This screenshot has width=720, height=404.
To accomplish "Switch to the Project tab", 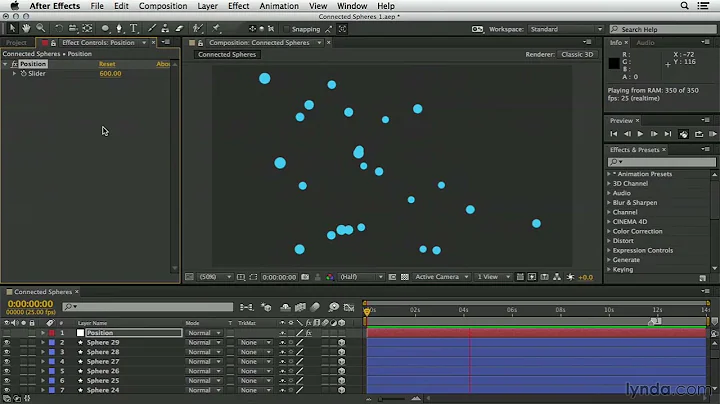I will (x=17, y=42).
